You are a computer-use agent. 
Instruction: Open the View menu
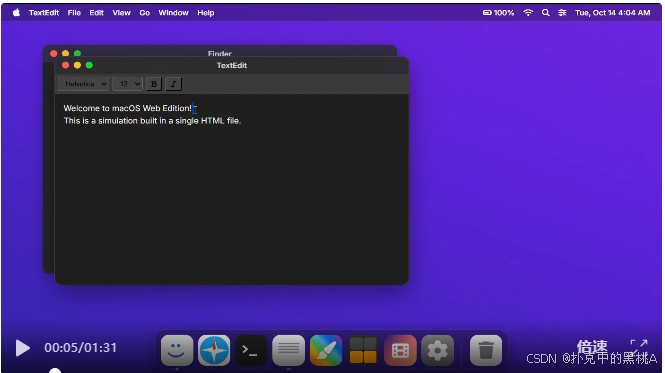tap(121, 13)
